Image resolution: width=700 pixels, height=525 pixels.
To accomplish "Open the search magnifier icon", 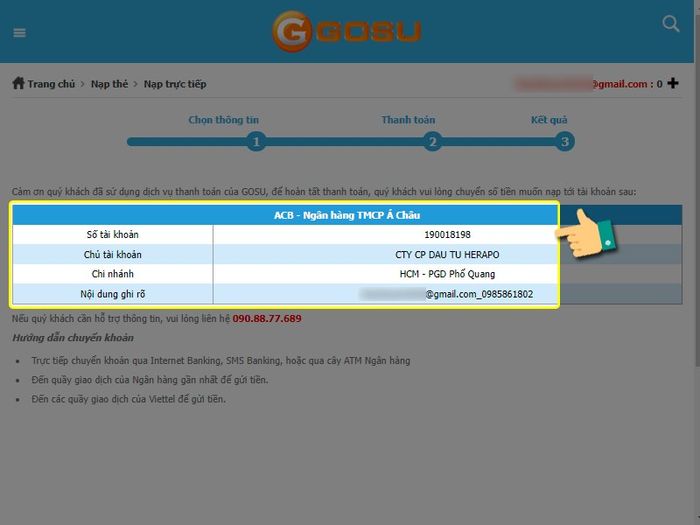I will (x=671, y=24).
